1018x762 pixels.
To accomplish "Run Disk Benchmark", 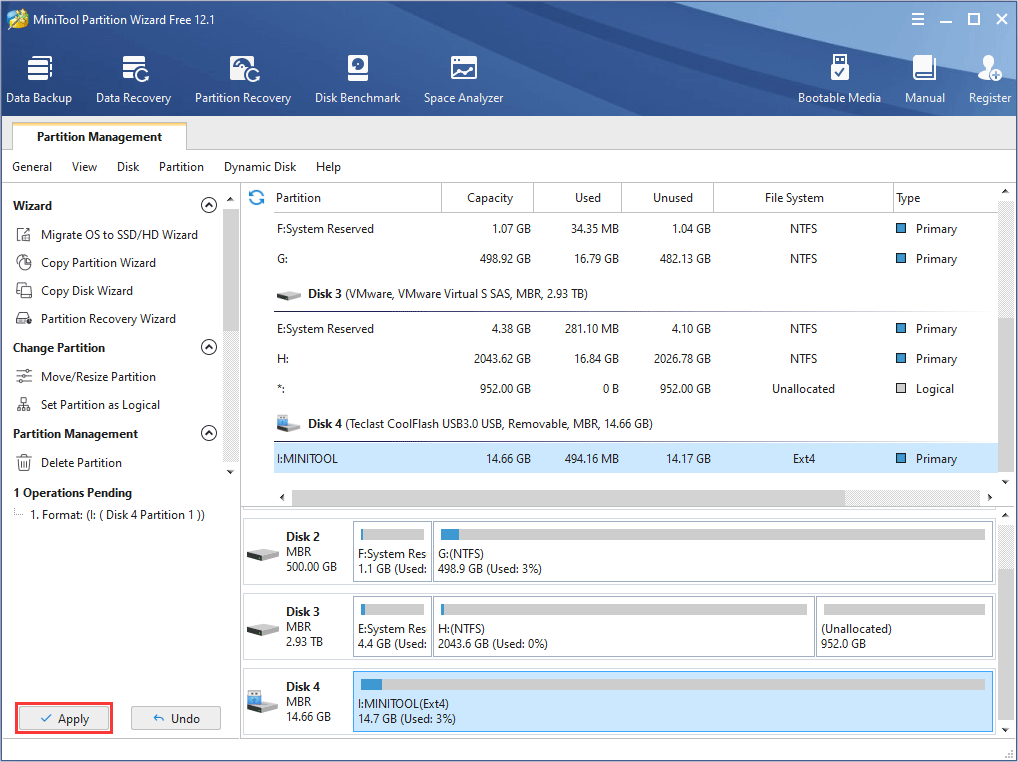I will [x=357, y=78].
